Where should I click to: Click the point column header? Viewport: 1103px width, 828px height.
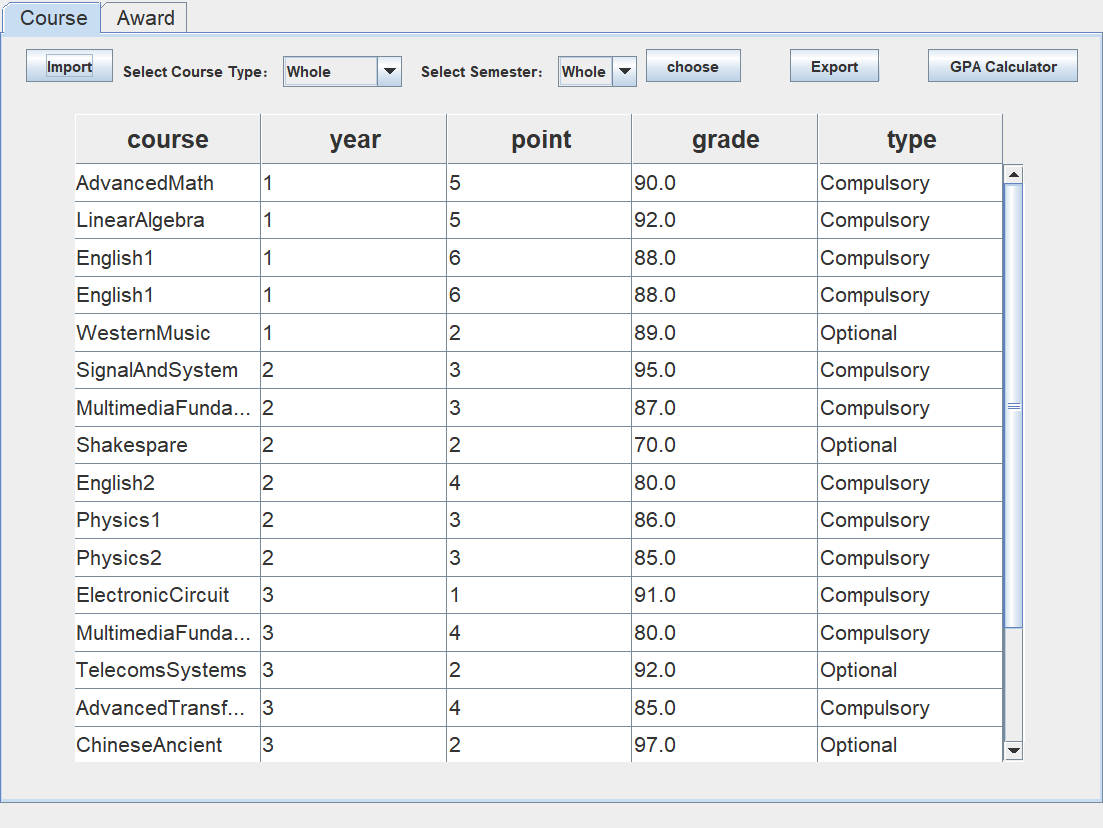[540, 140]
